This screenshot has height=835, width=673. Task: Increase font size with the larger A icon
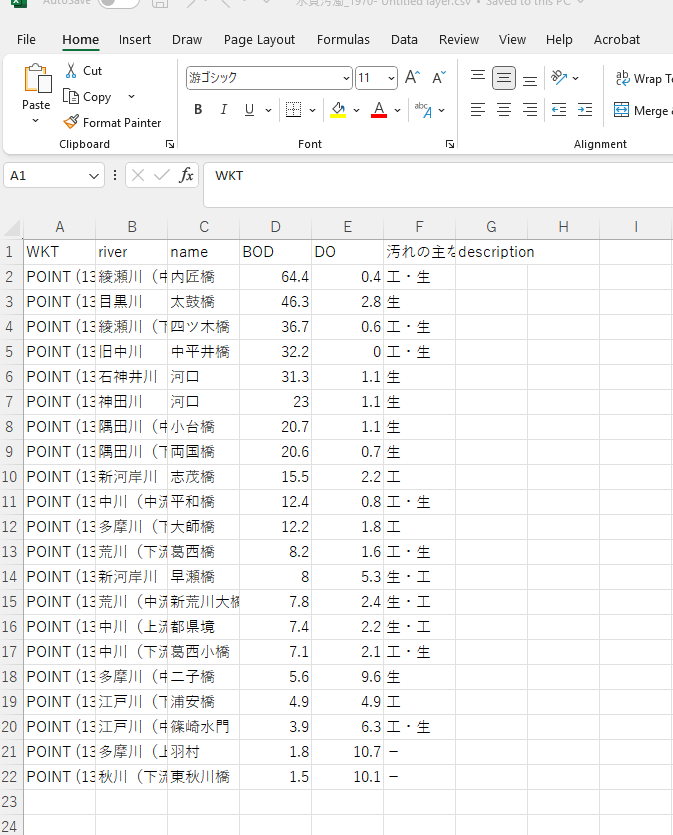412,78
